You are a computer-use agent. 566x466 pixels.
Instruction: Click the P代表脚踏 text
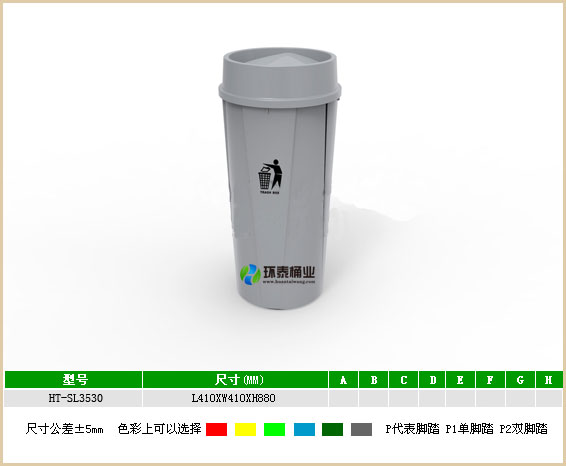413,429
